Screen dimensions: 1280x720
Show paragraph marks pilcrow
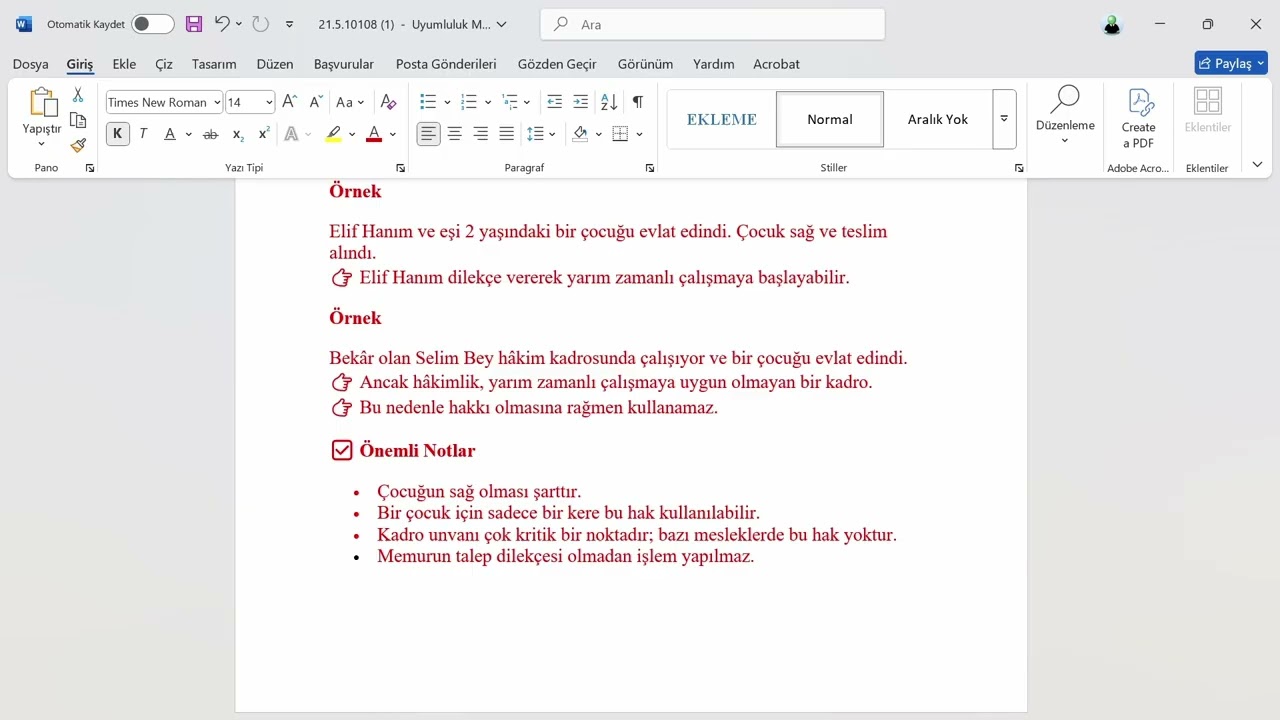637,102
